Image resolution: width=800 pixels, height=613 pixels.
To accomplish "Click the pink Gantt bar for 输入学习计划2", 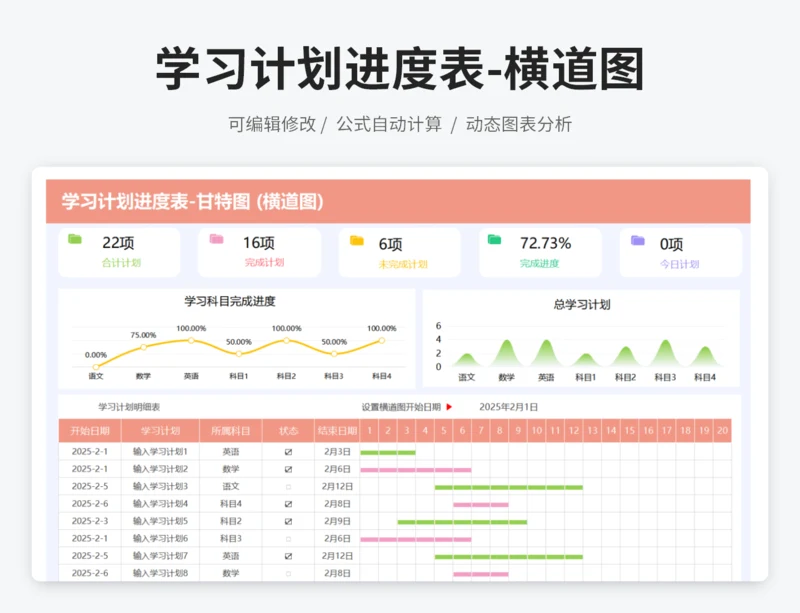I will 416,470.
